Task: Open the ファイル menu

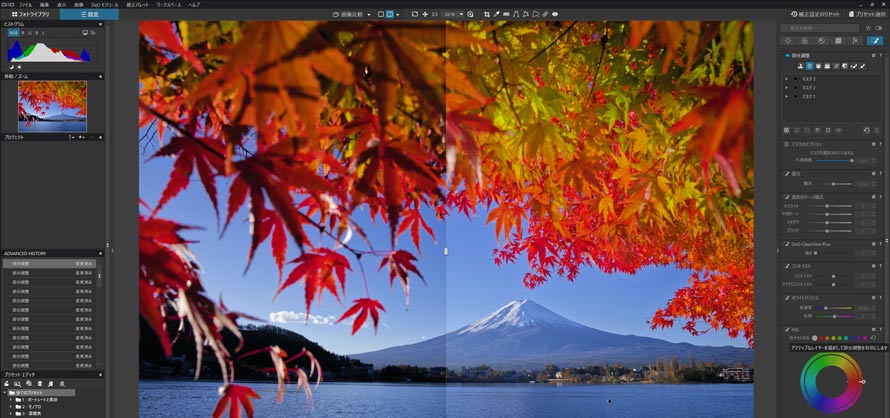Action: tap(26, 4)
